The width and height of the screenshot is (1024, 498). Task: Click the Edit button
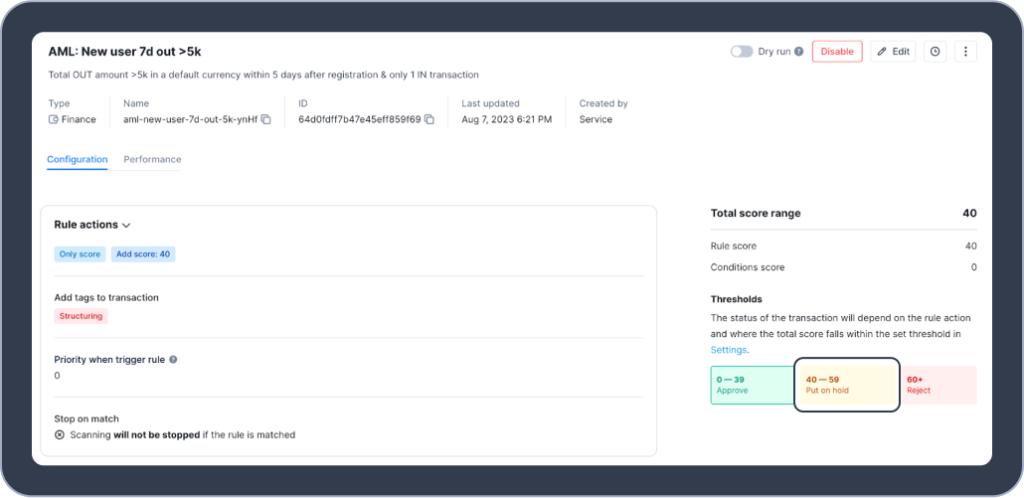[x=893, y=52]
